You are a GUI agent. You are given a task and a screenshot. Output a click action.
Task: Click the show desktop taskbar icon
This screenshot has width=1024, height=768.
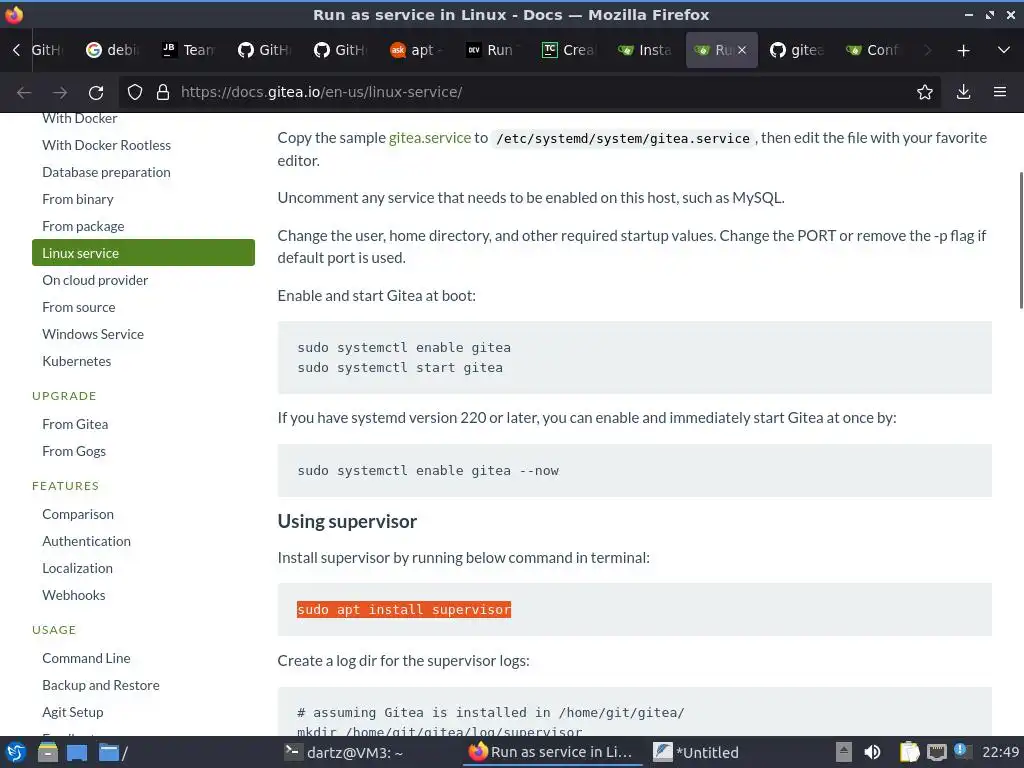pyautogui.click(x=77, y=752)
